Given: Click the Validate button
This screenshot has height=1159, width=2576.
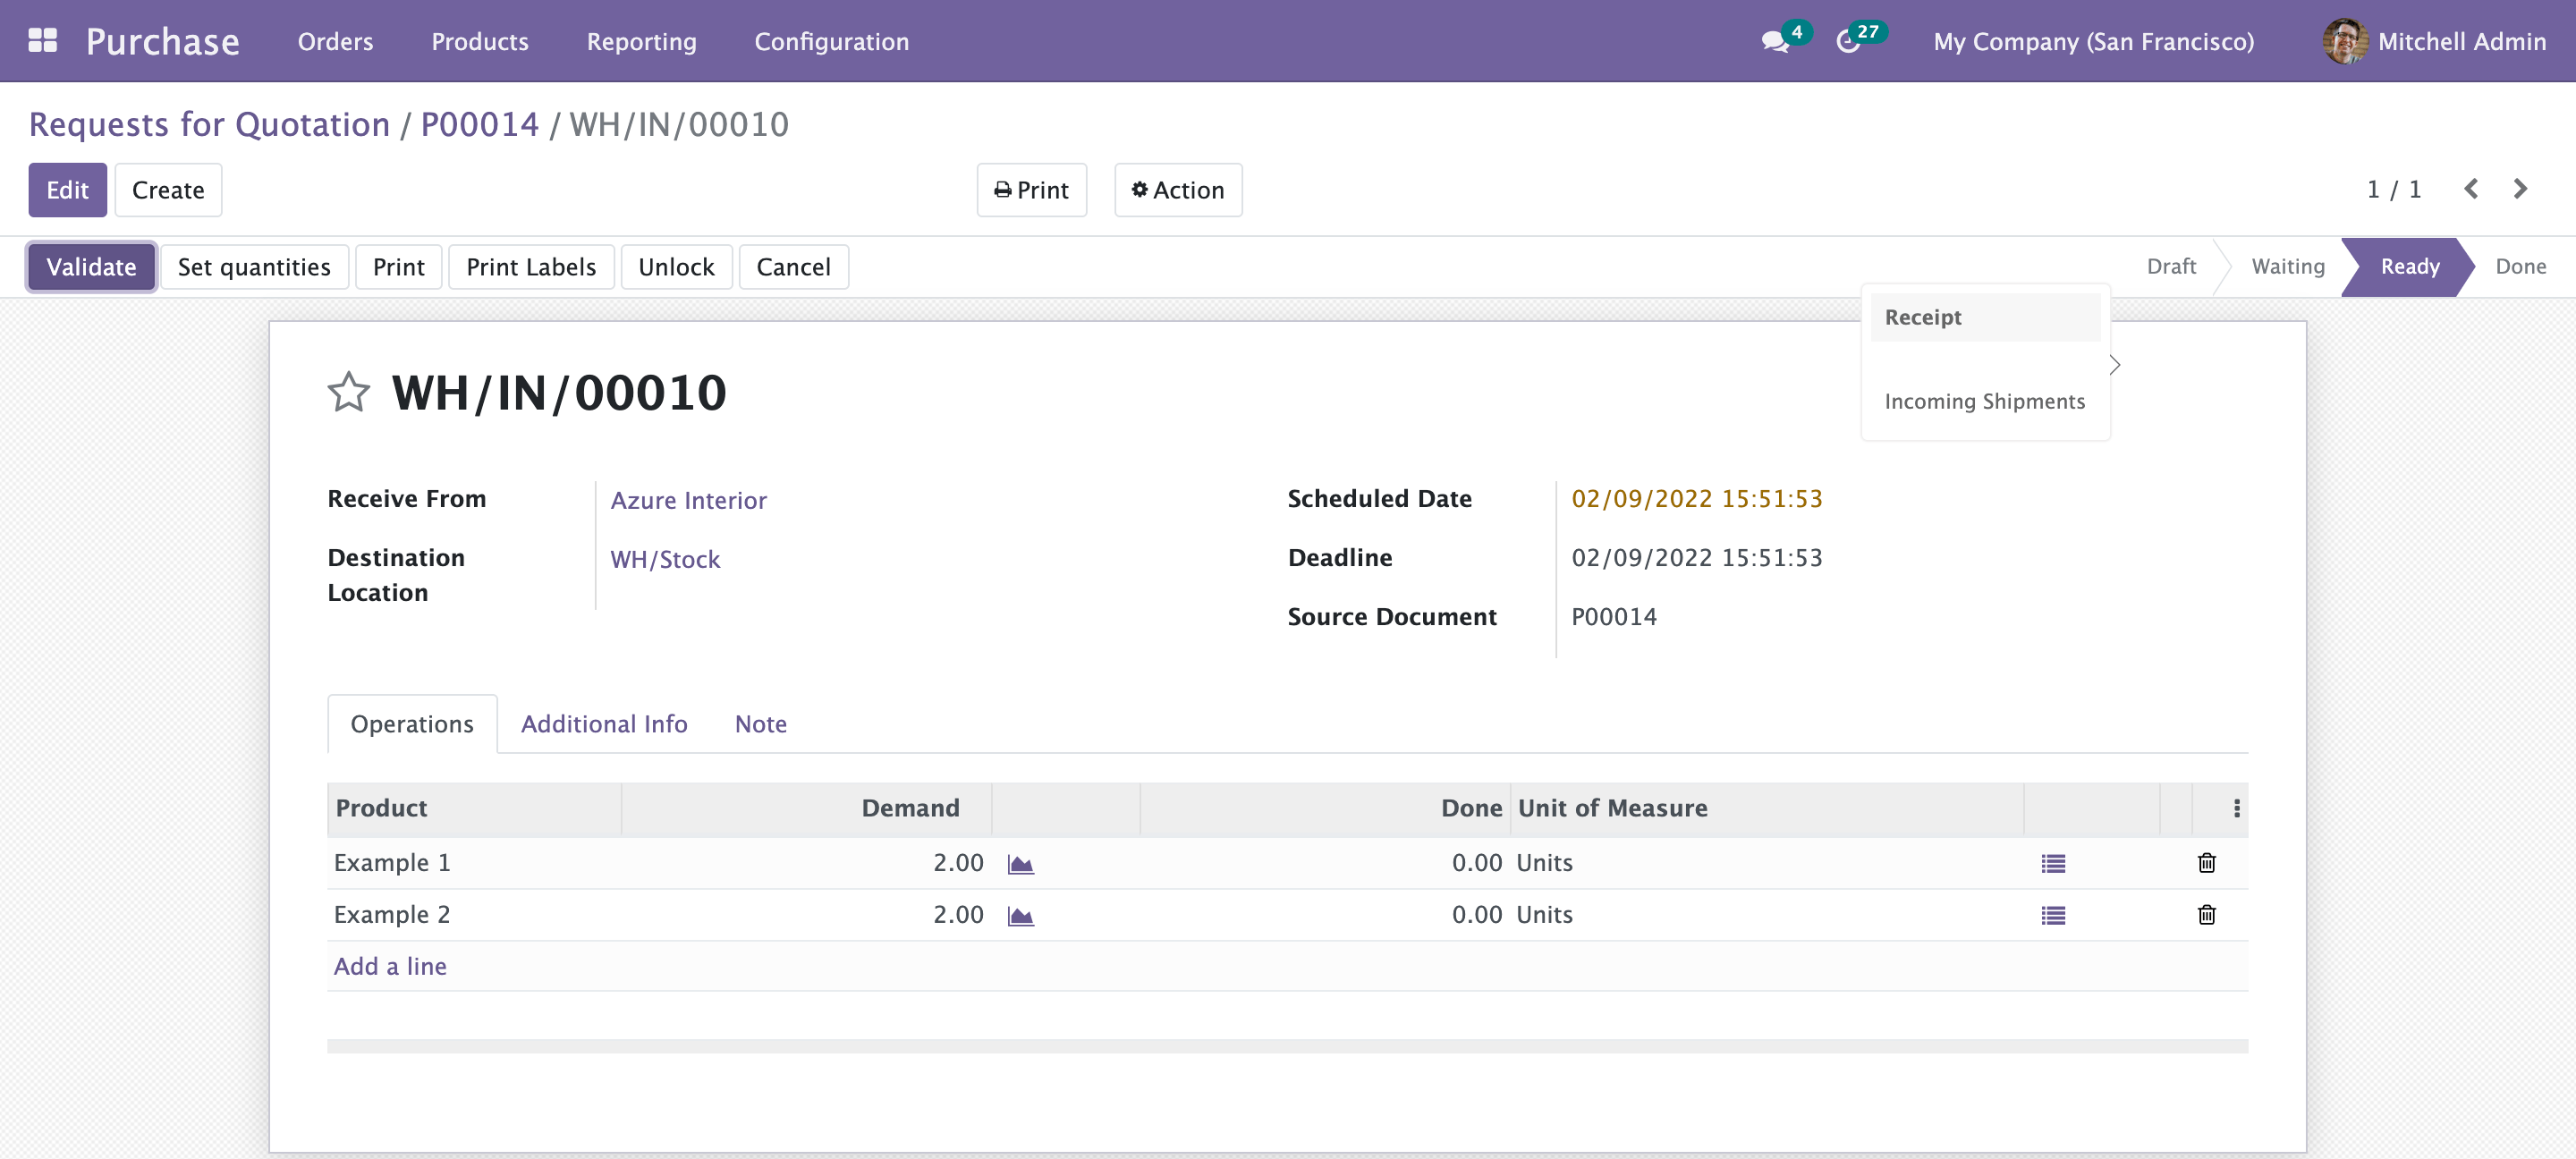Looking at the screenshot, I should [91, 267].
